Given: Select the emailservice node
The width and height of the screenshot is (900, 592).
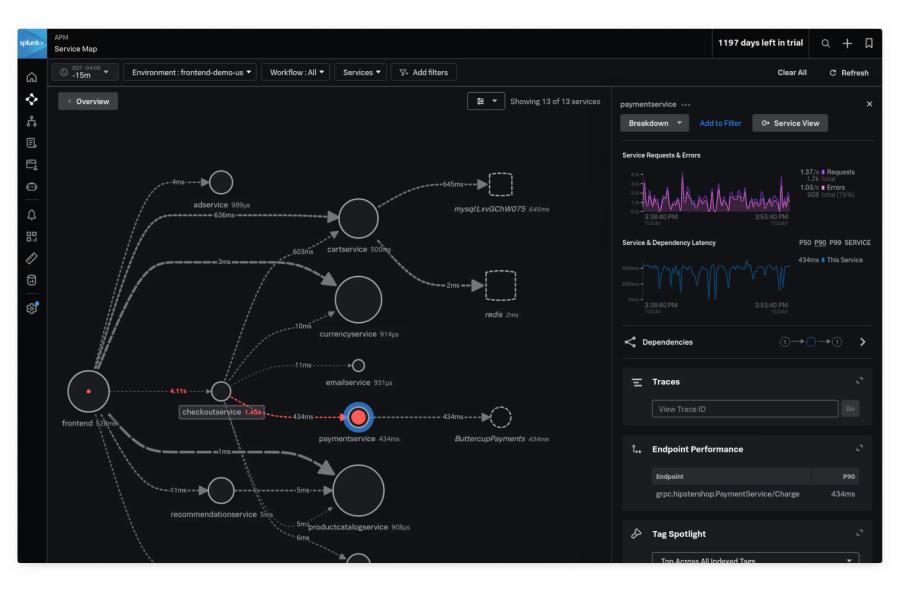Looking at the screenshot, I should tap(358, 365).
